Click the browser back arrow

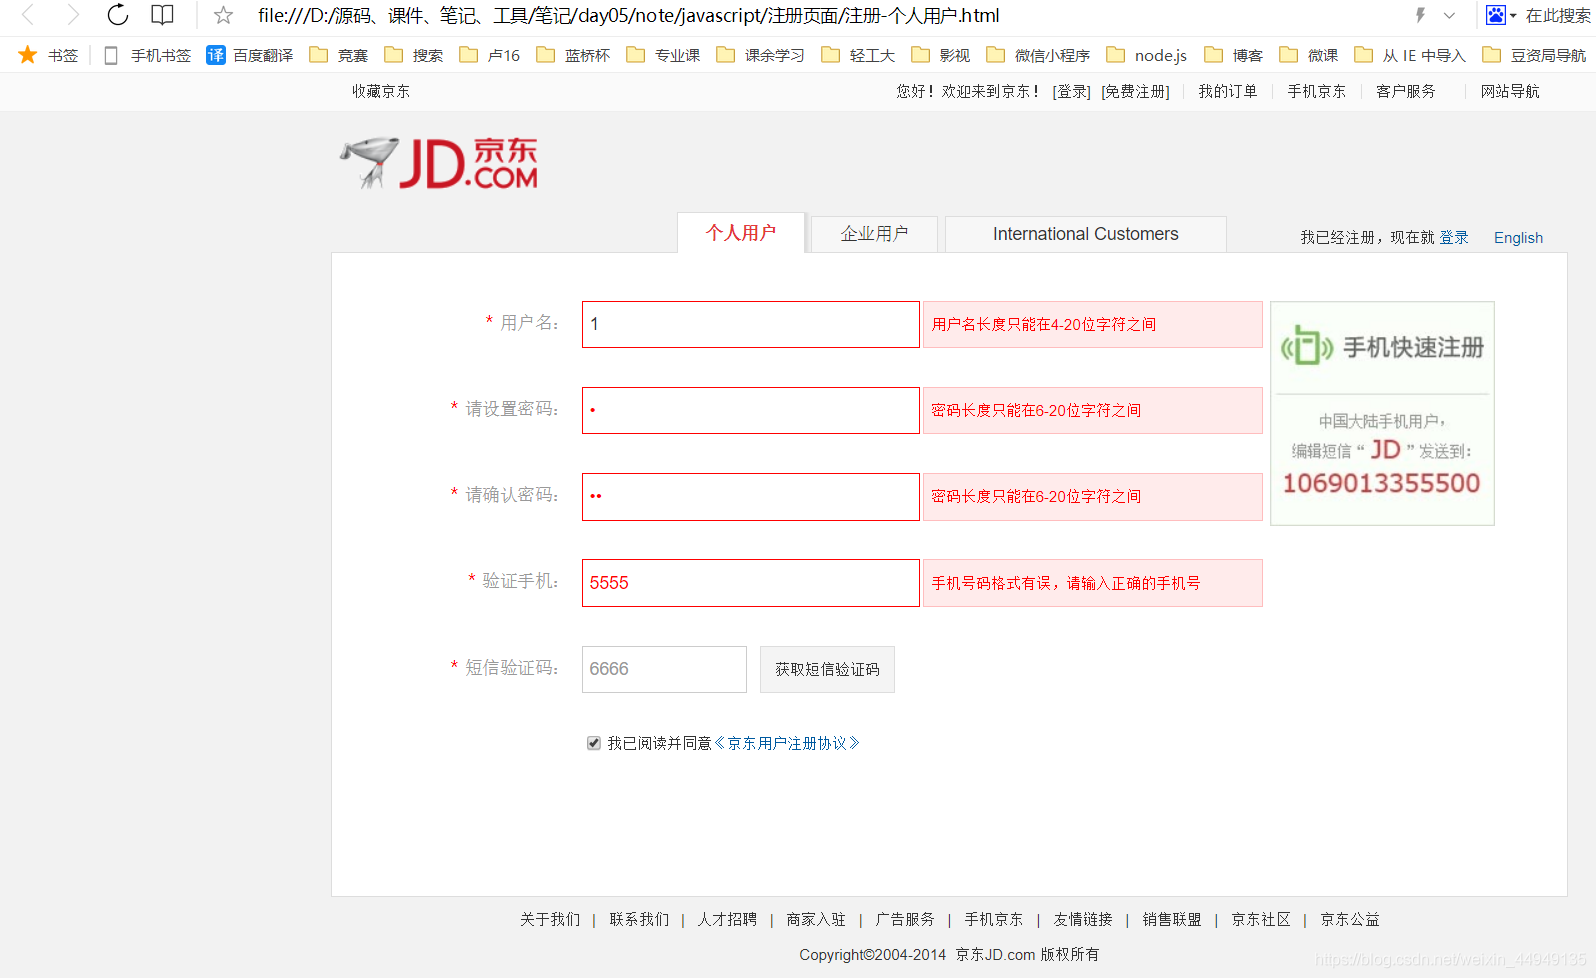point(28,15)
